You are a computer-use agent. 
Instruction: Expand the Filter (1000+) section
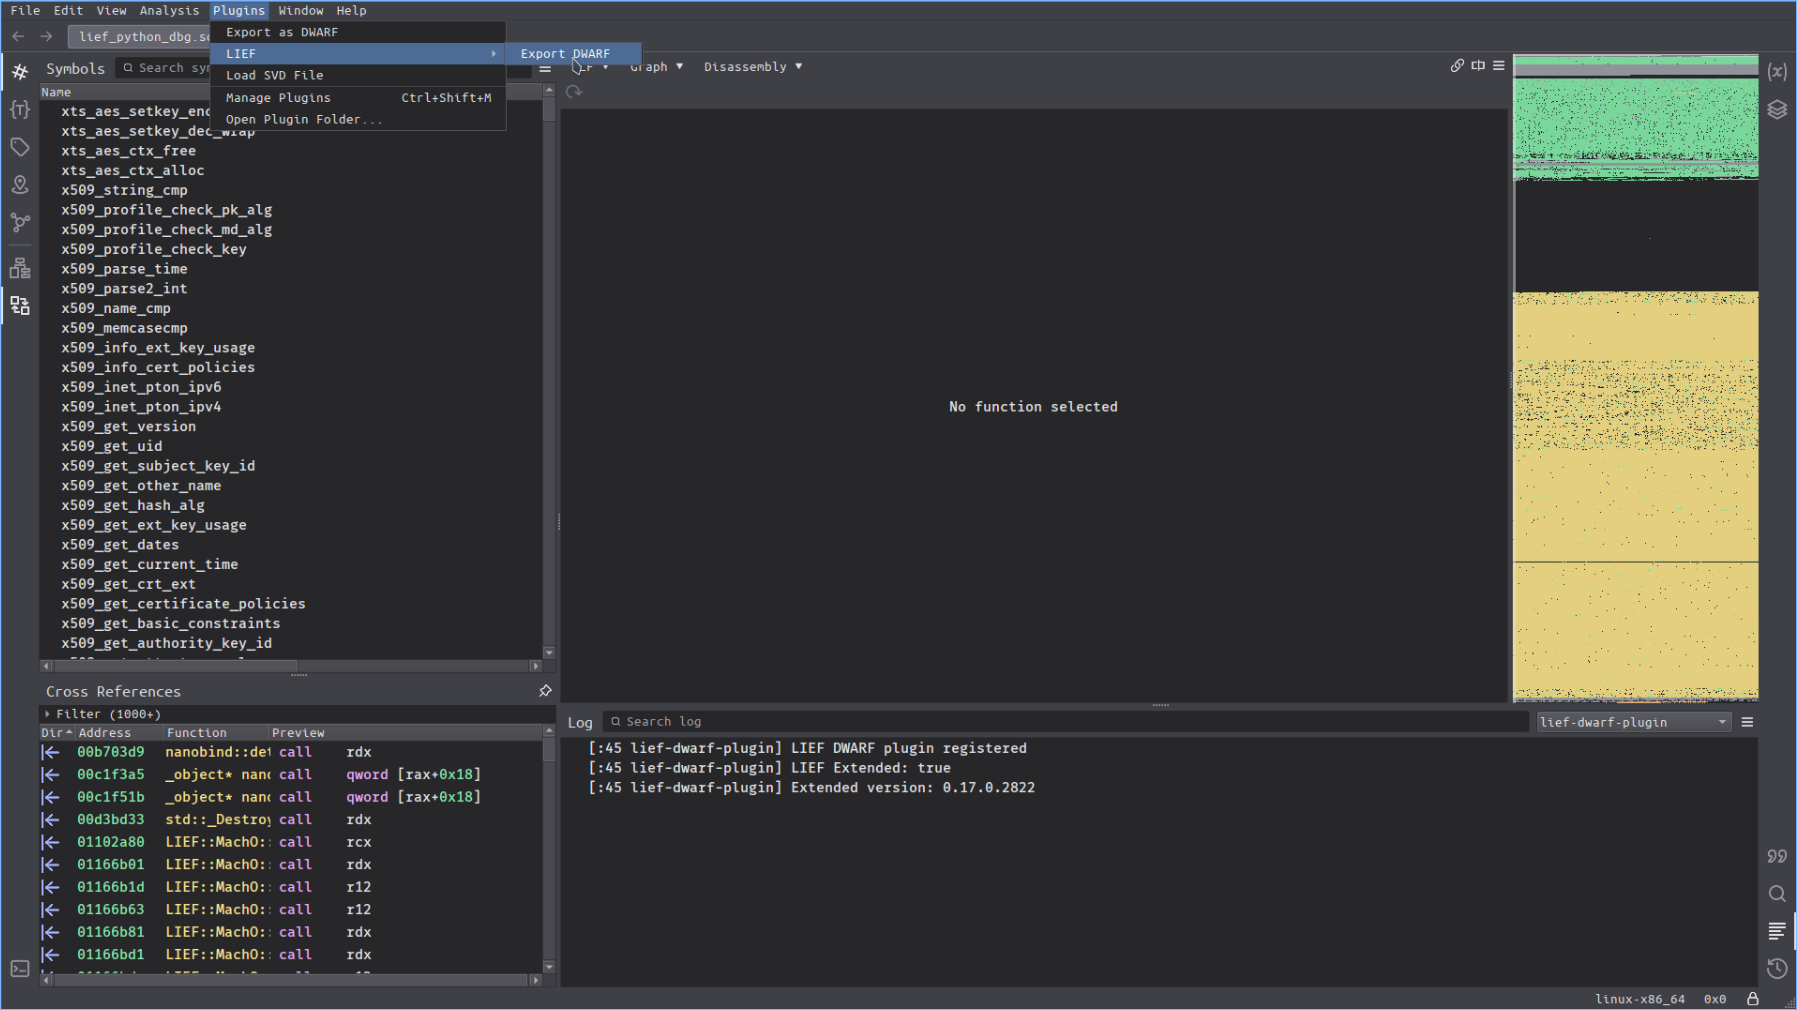pos(47,714)
